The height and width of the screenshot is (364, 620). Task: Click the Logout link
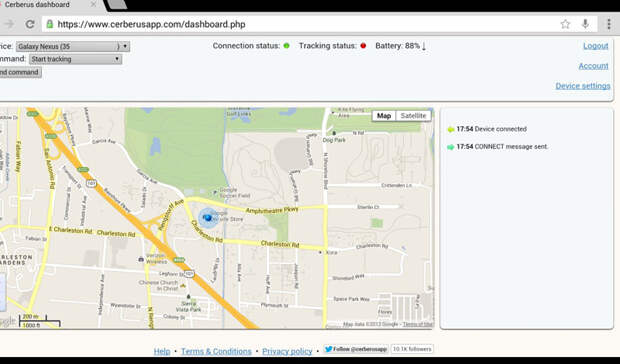(596, 46)
